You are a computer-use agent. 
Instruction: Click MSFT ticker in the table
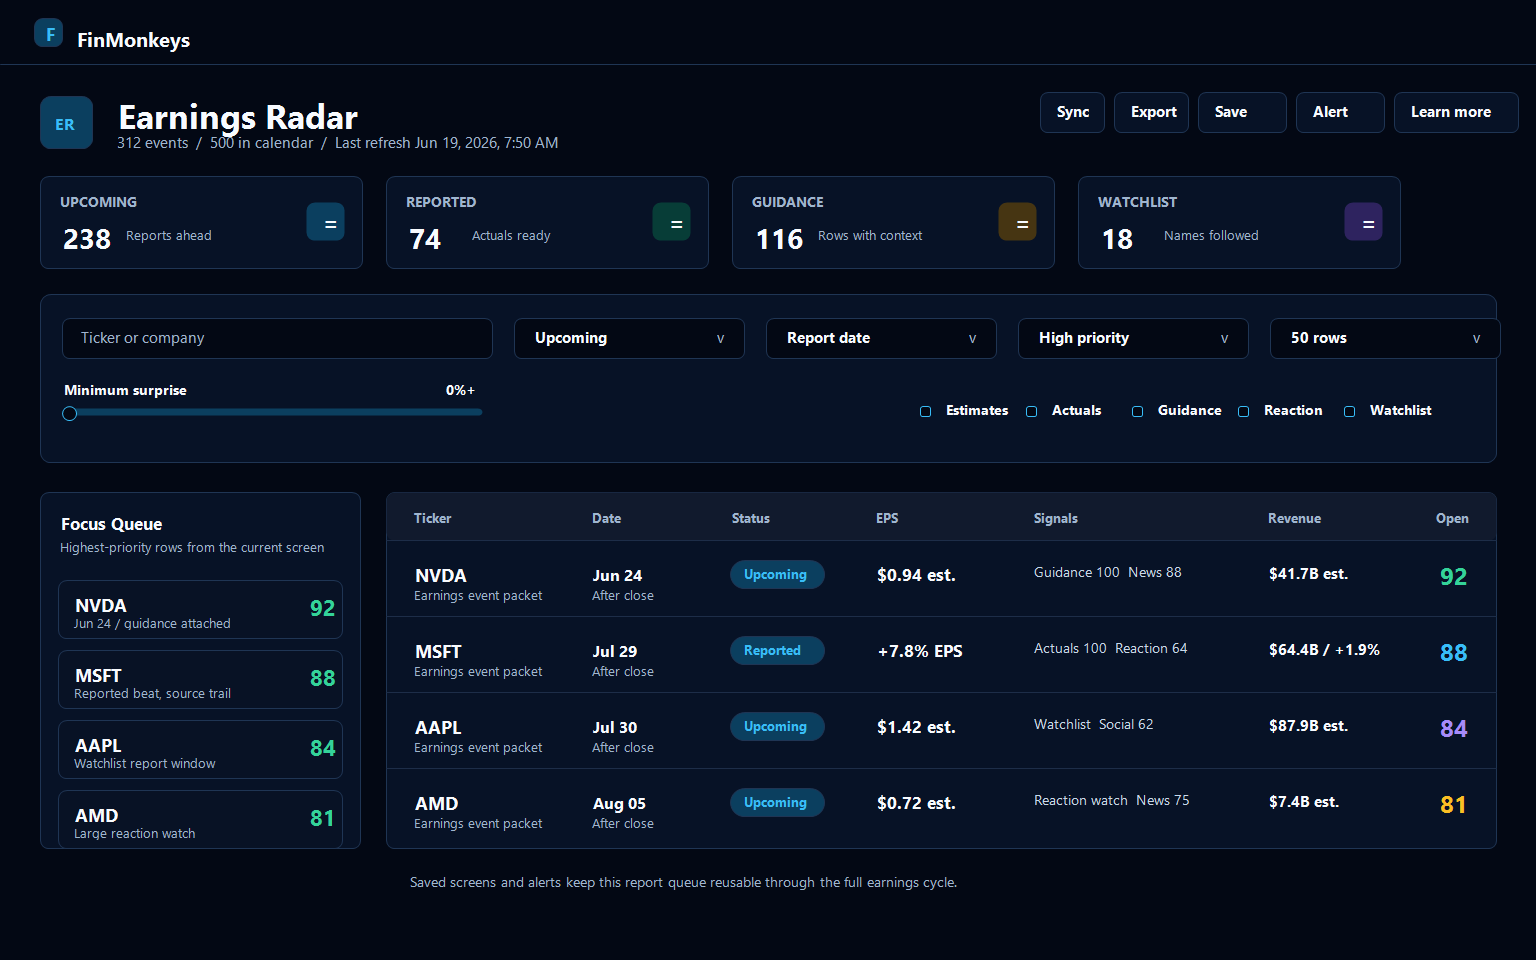pos(438,652)
